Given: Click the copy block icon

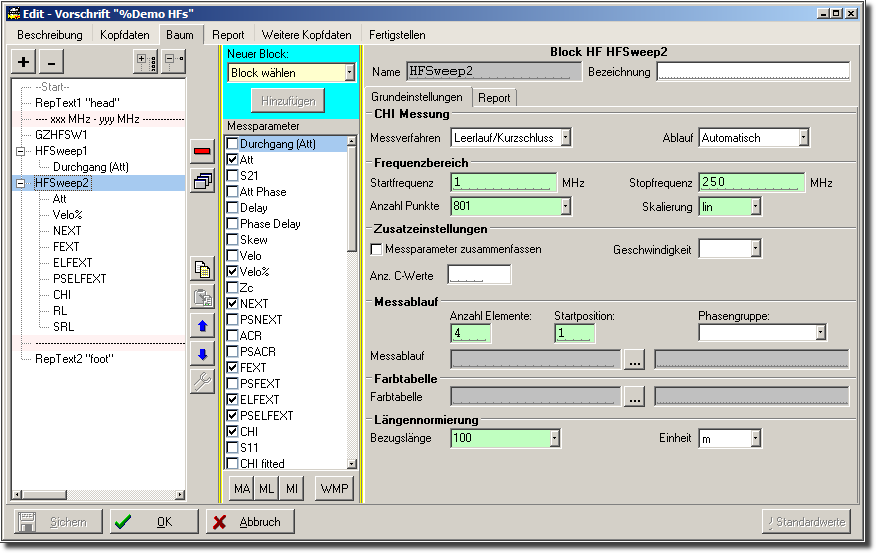Looking at the screenshot, I should (202, 268).
